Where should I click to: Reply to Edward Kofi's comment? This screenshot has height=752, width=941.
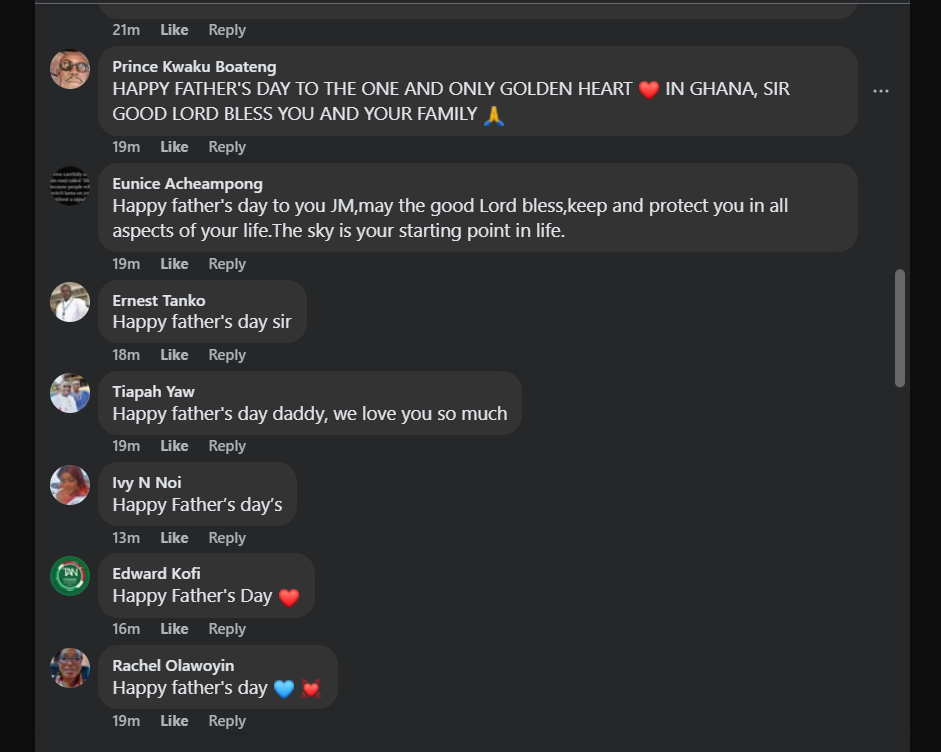227,629
